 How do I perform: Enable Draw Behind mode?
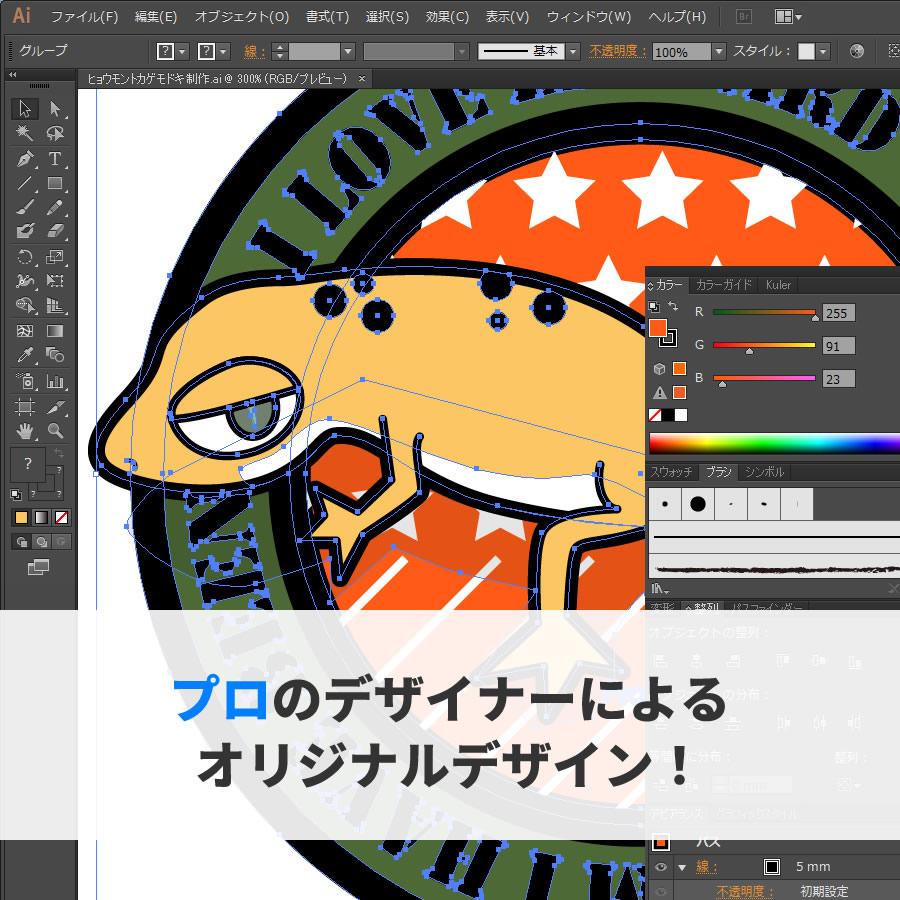tap(41, 542)
